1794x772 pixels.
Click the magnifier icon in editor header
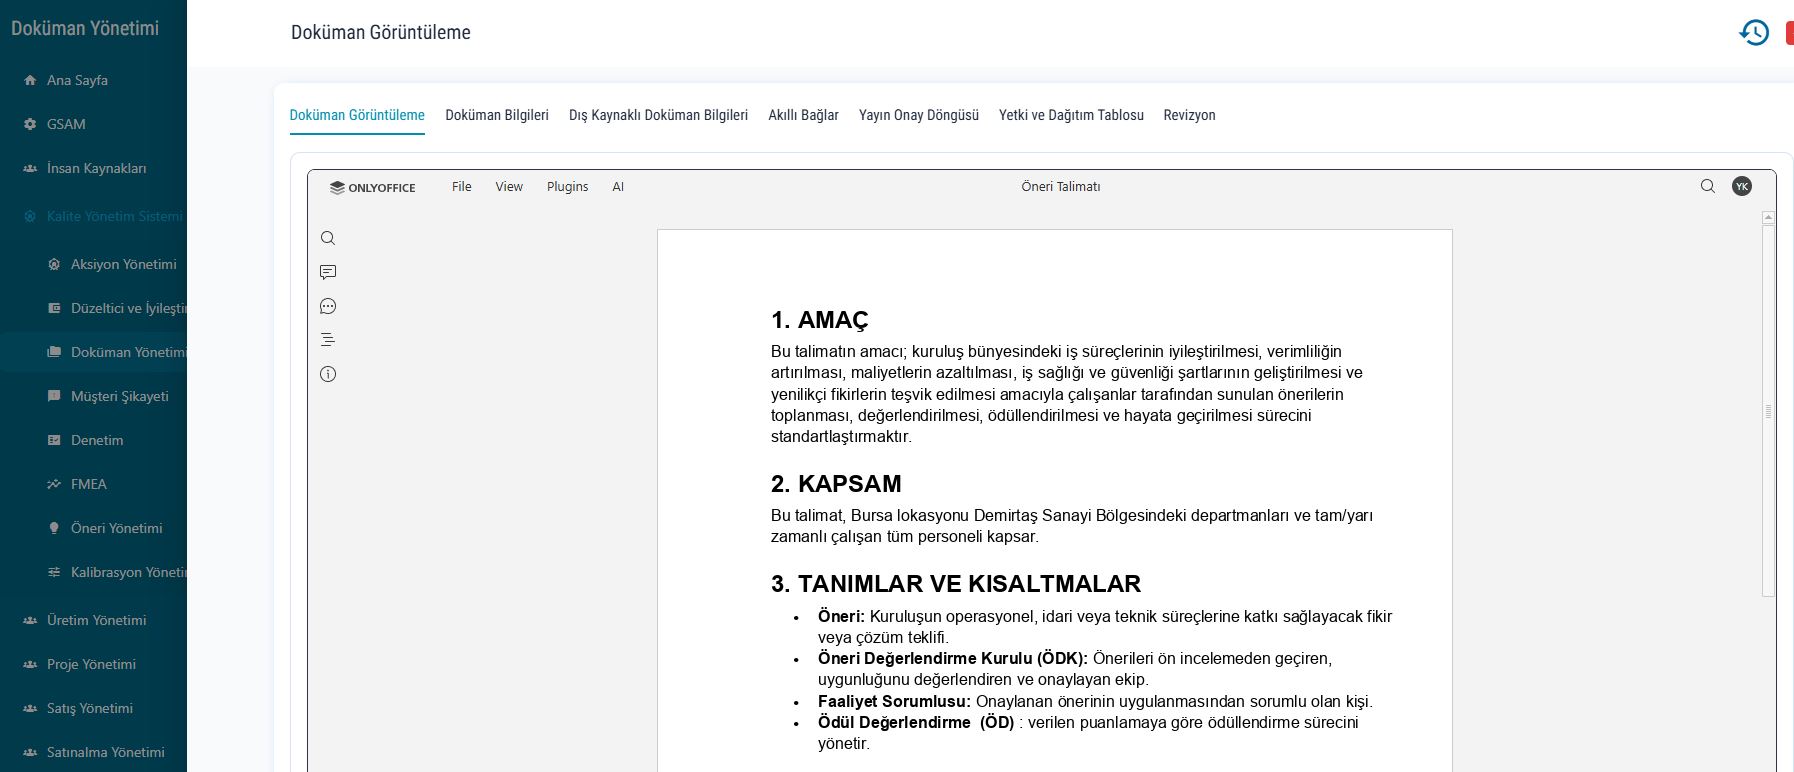pyautogui.click(x=1708, y=186)
